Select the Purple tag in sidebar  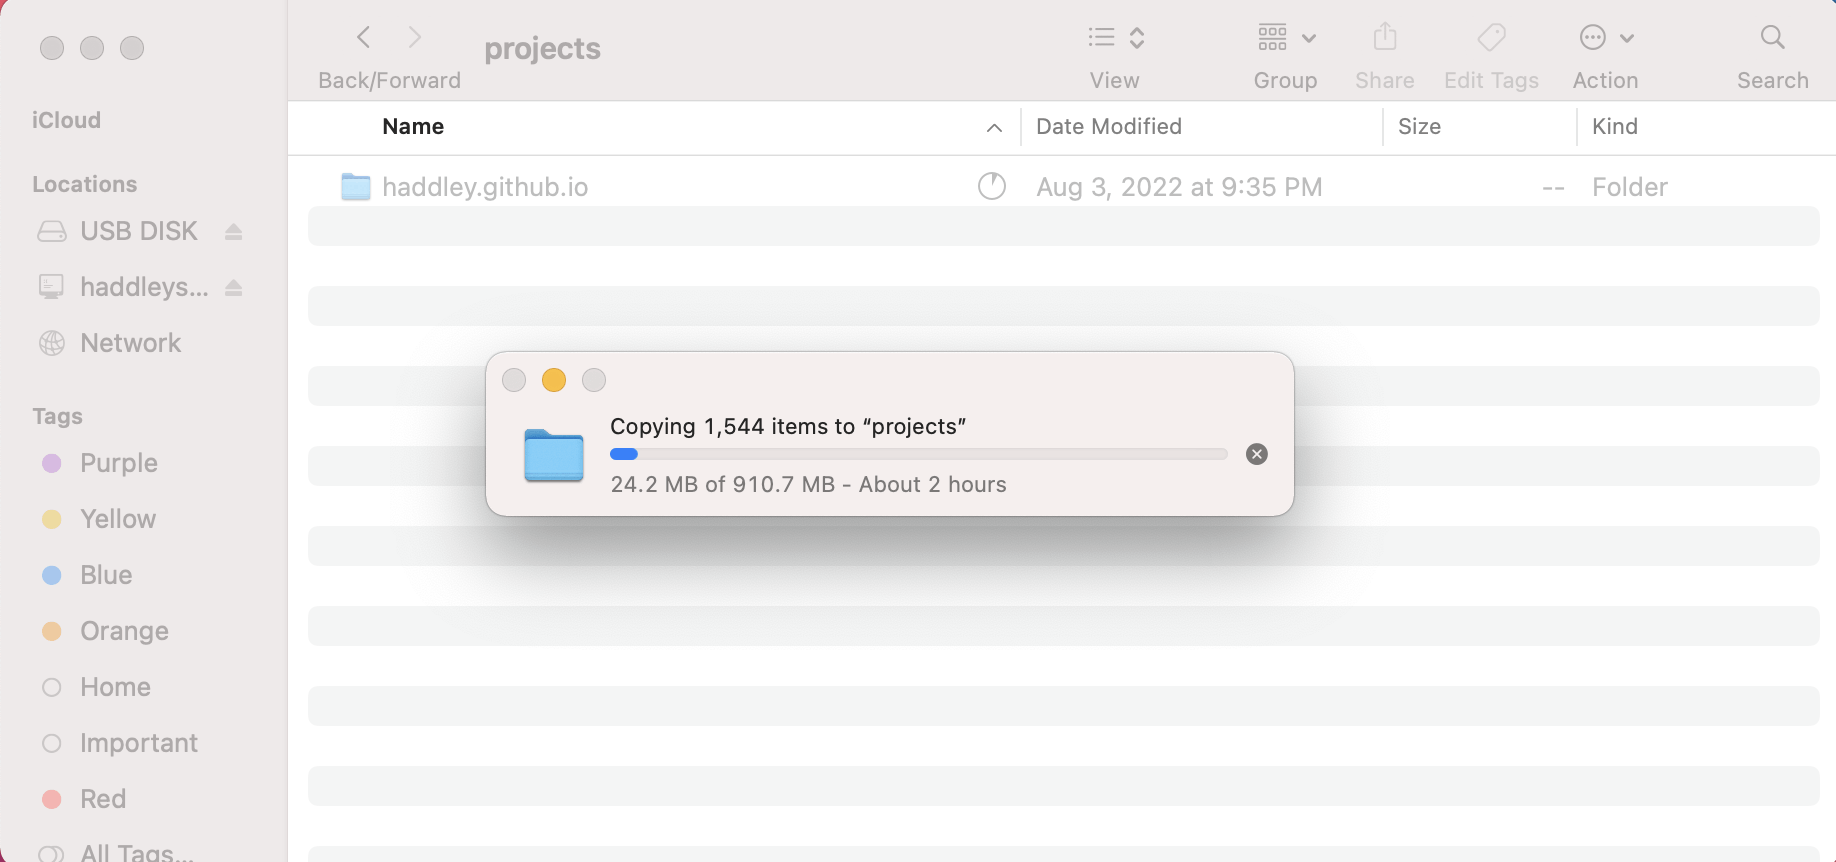tap(118, 463)
